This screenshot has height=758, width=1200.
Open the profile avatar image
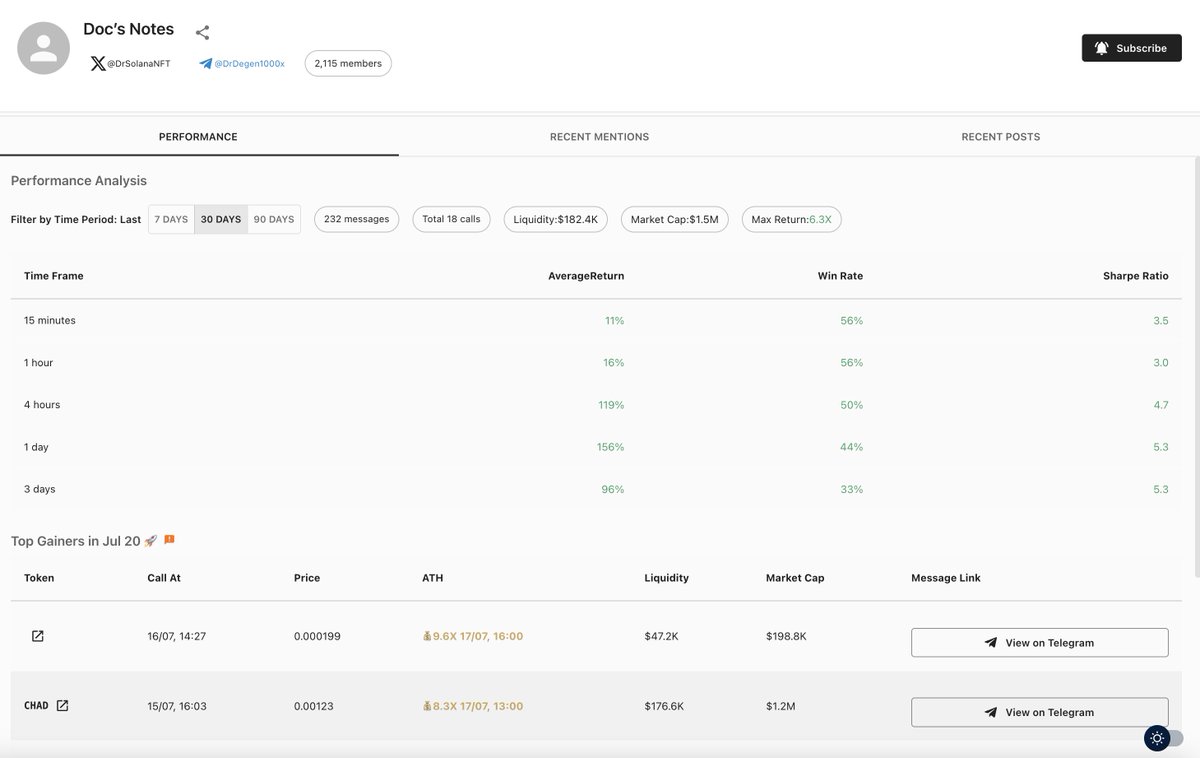pos(44,48)
